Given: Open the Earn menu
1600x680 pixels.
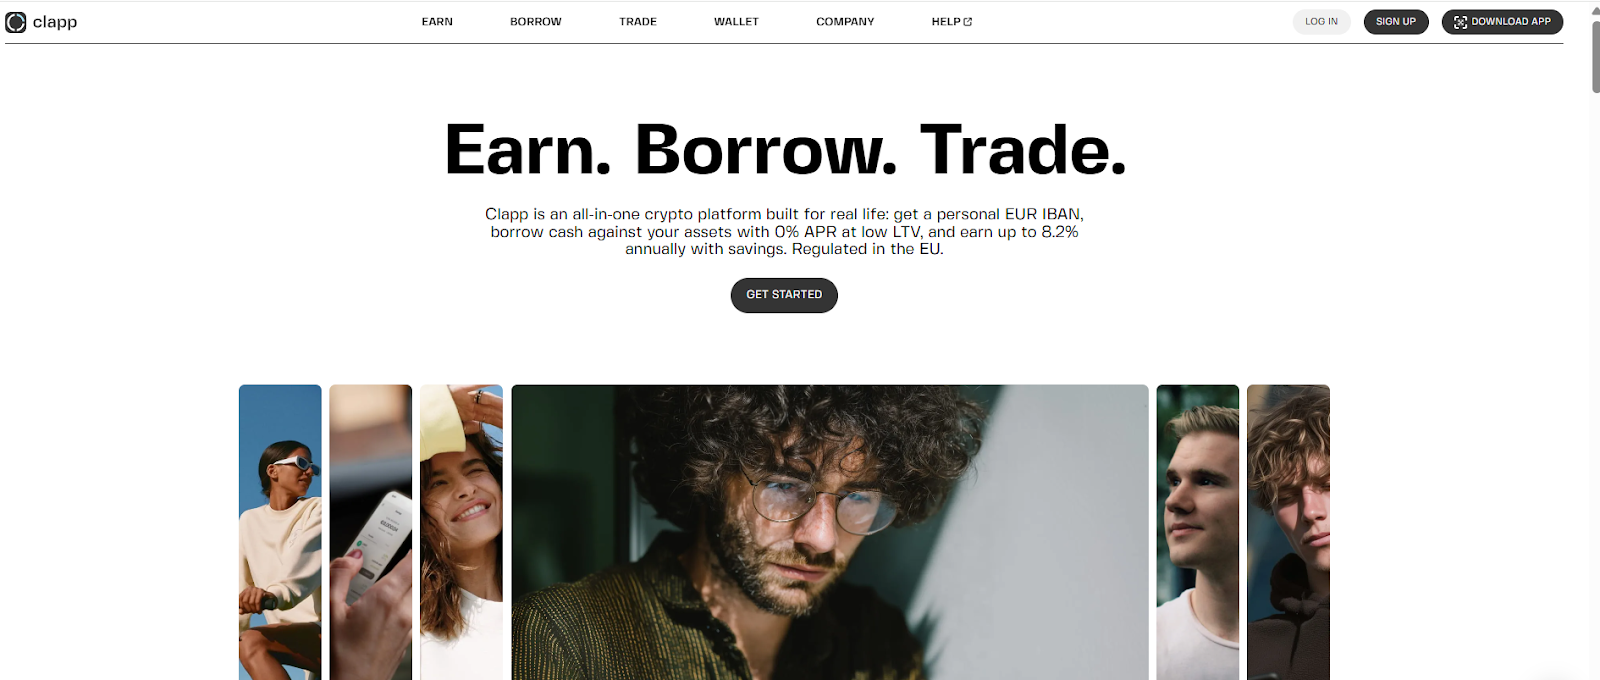Looking at the screenshot, I should tap(437, 22).
